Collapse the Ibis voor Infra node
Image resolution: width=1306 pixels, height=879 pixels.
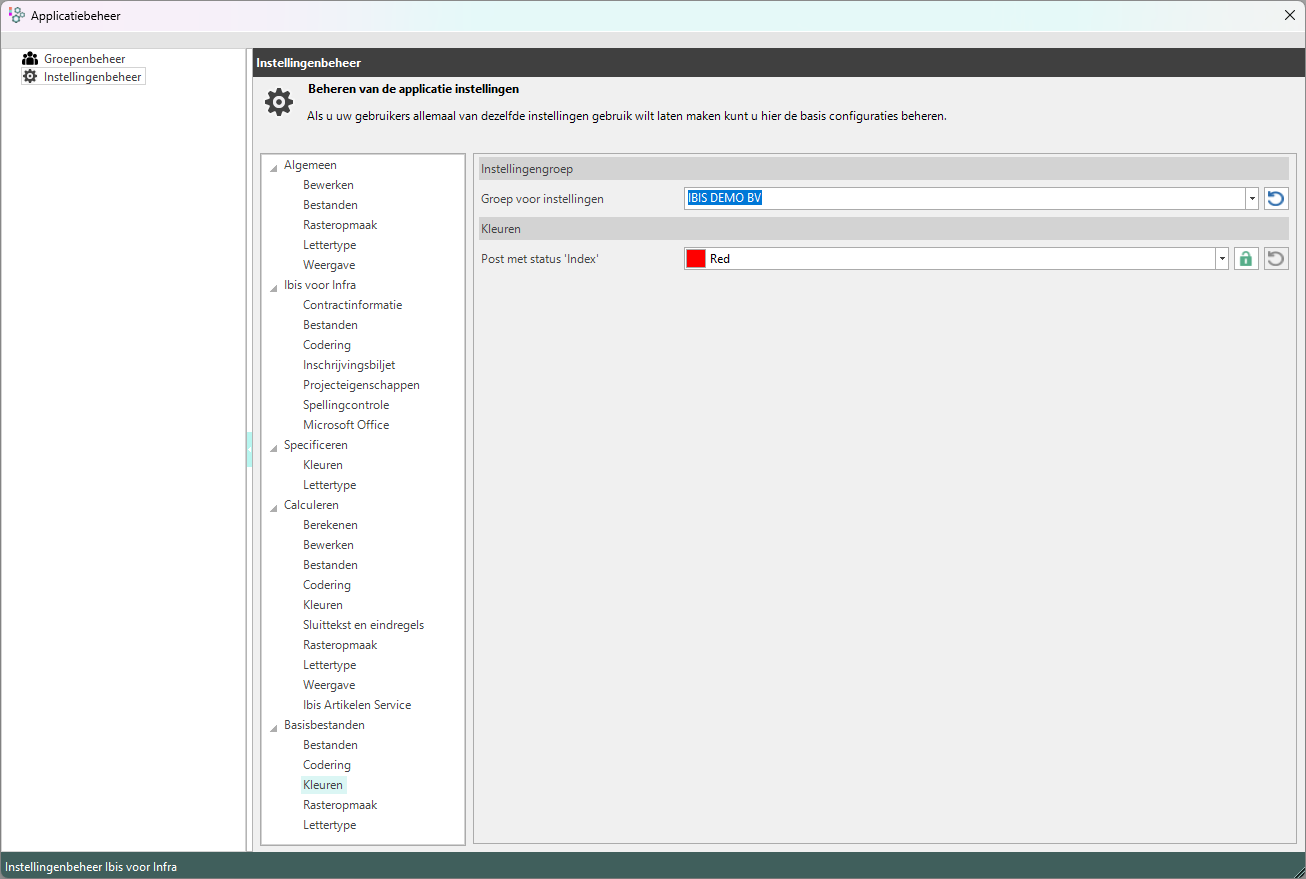(x=274, y=287)
